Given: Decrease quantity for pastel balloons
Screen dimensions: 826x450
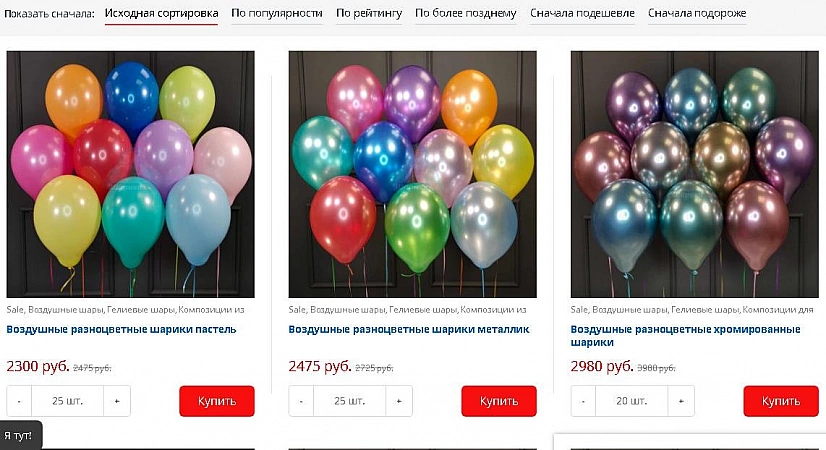Looking at the screenshot, I should [19, 401].
